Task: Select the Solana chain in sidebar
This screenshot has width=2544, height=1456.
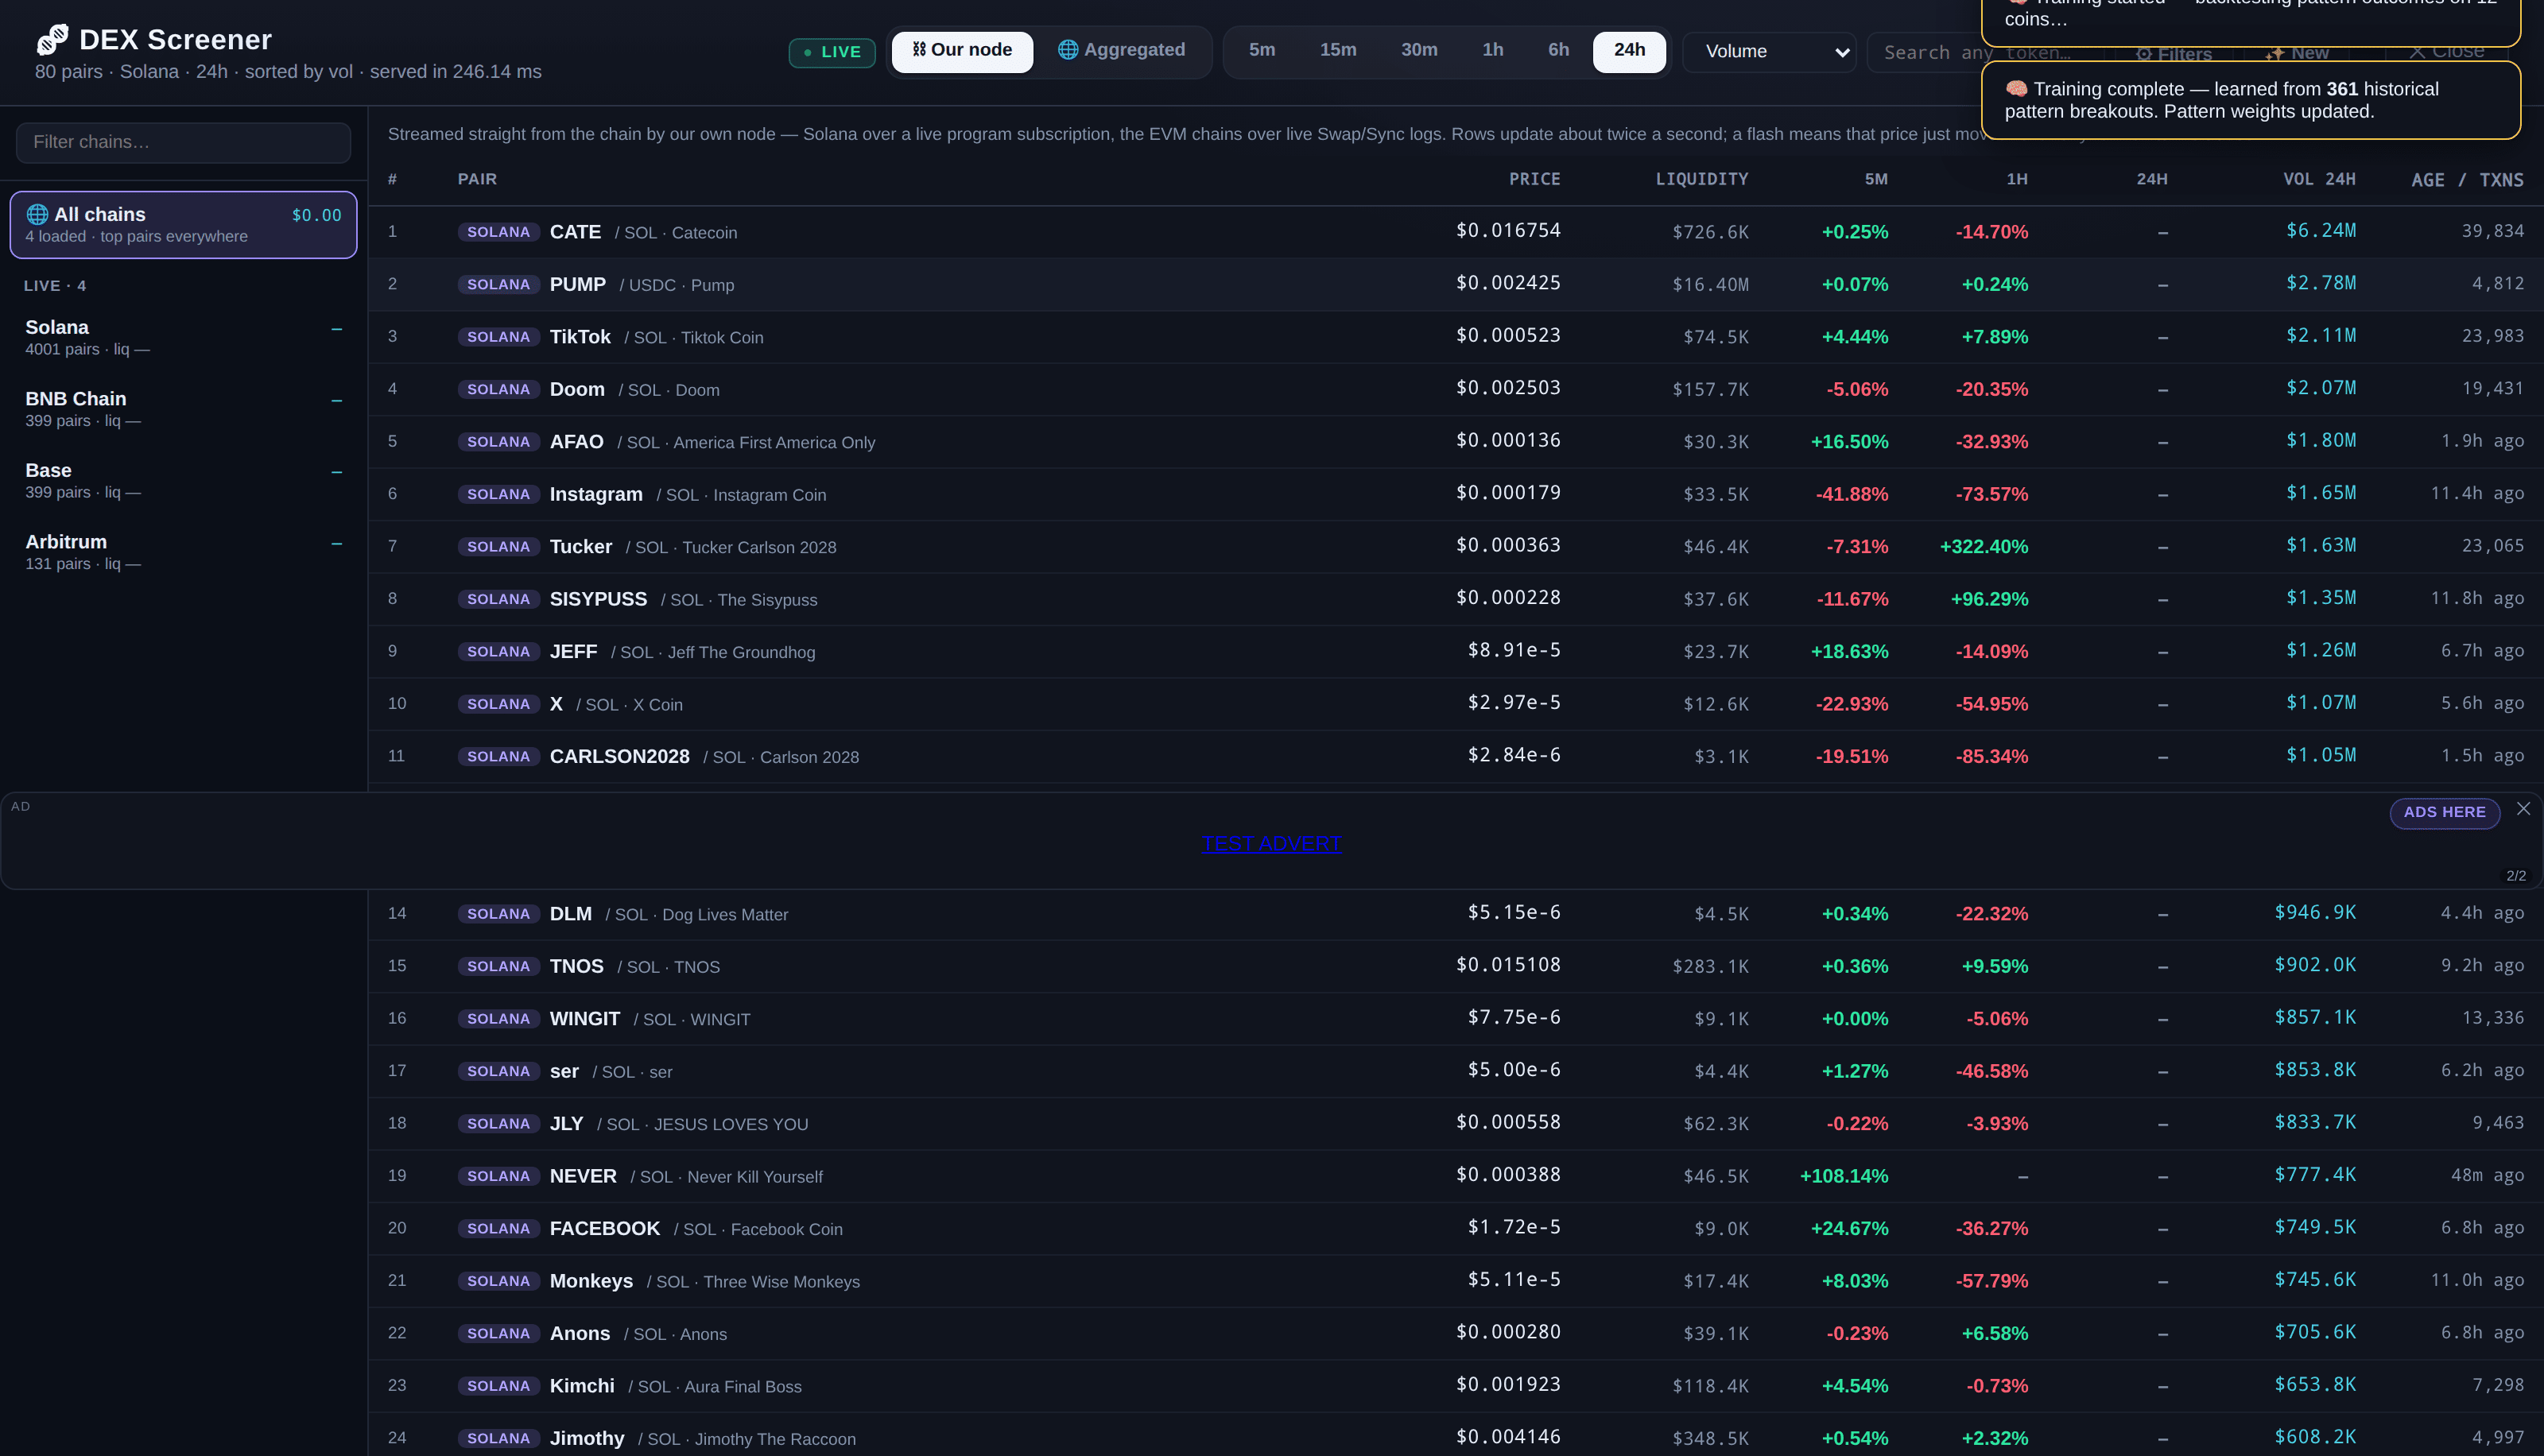Action: (183, 338)
